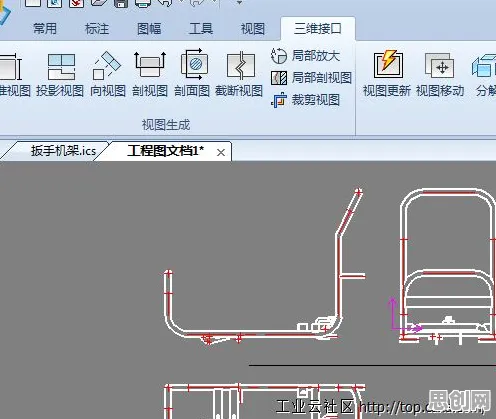
Task: Activate the 剖面图 cross-section tool
Action: (x=192, y=74)
